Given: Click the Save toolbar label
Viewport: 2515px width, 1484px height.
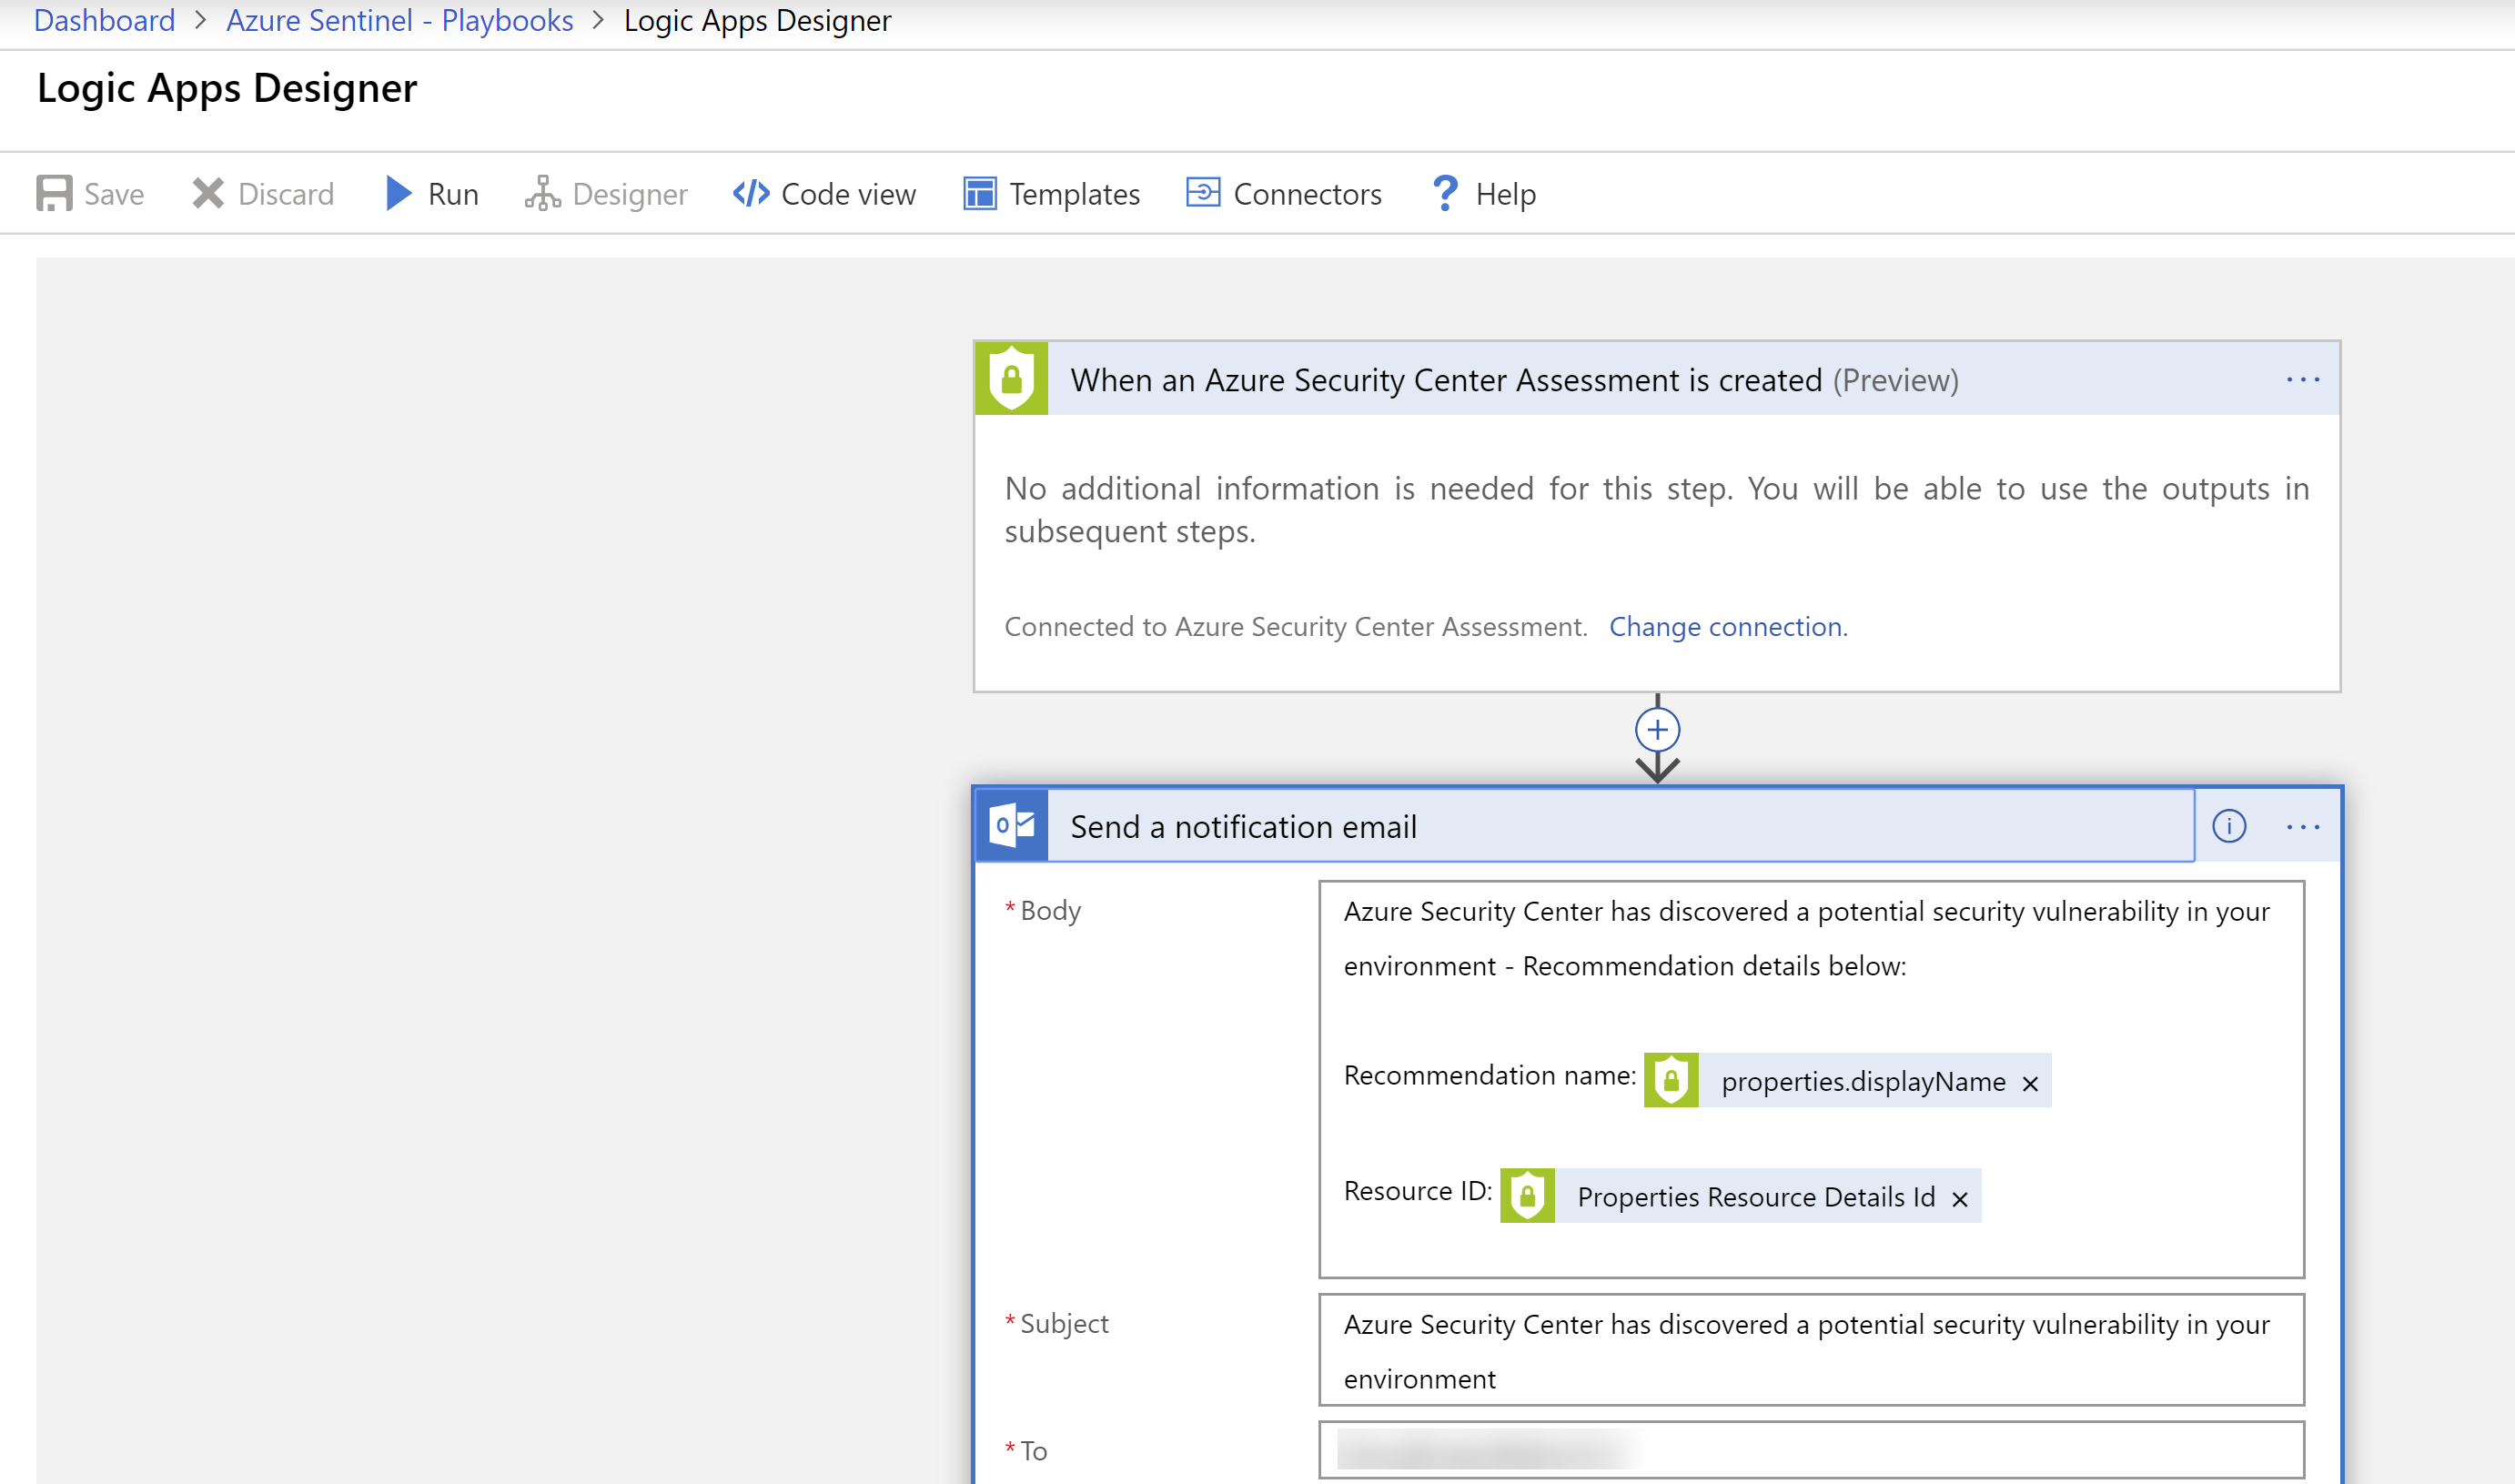Looking at the screenshot, I should (x=114, y=194).
